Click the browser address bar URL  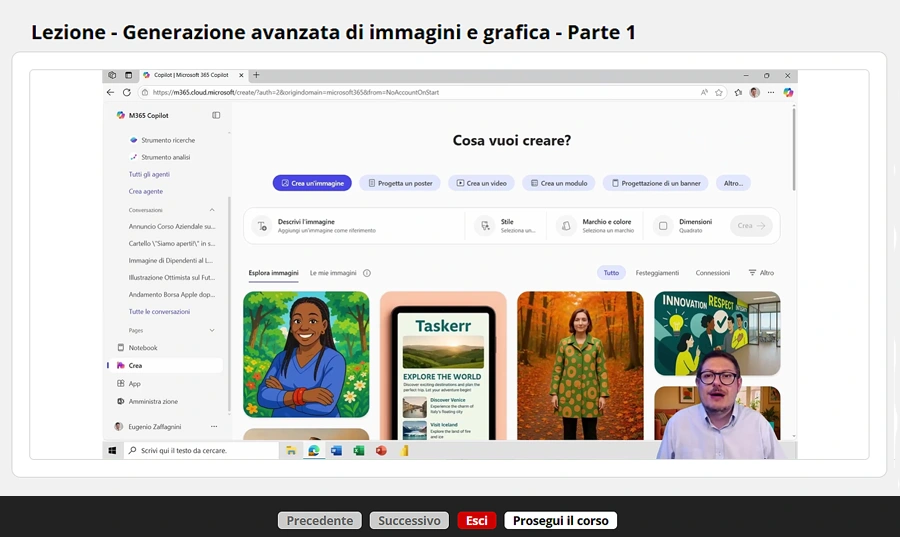296,92
